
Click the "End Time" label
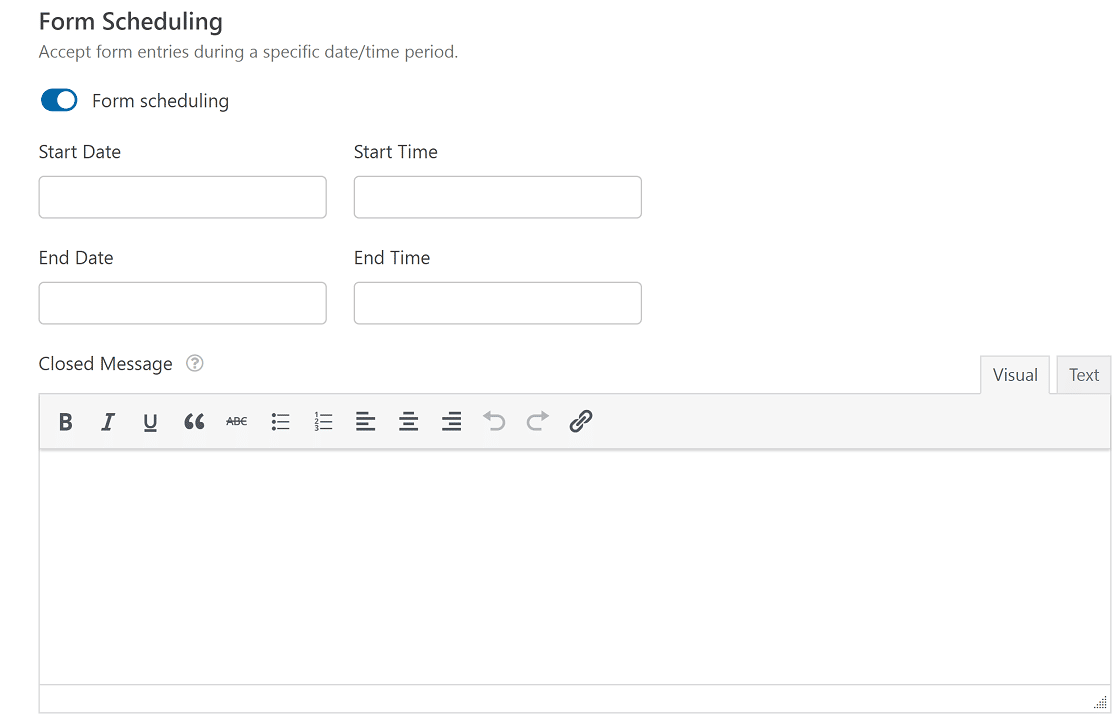tap(391, 258)
